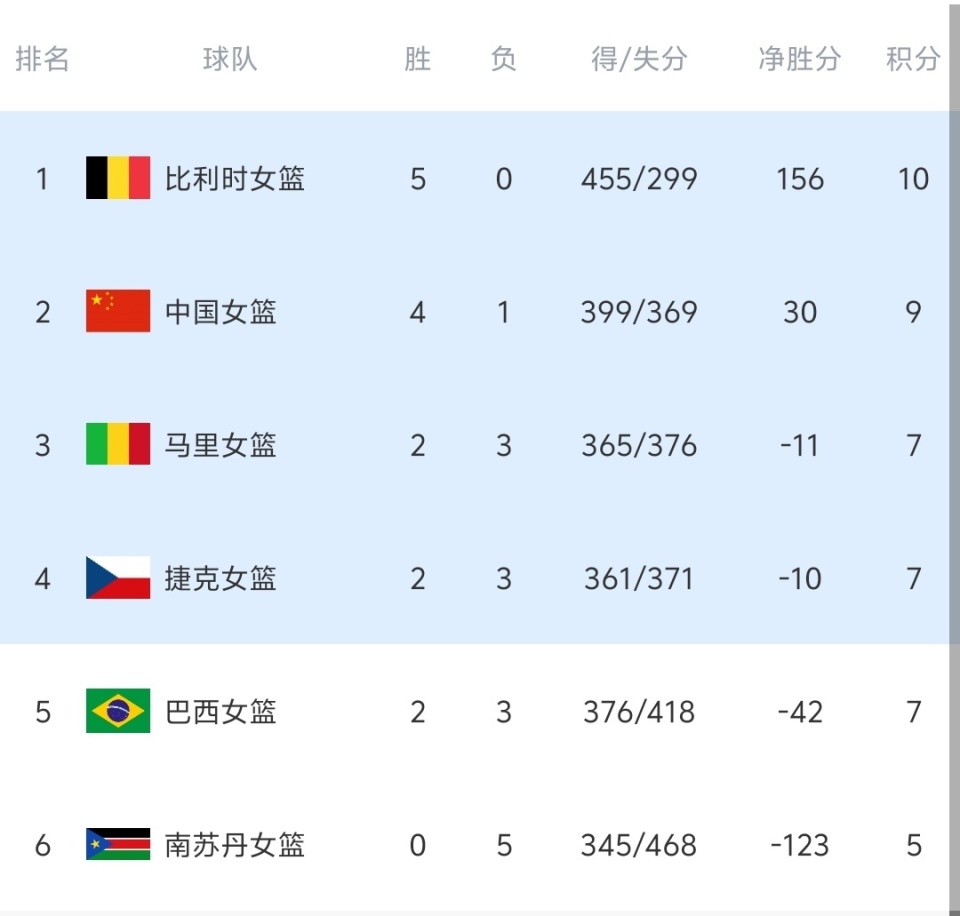Click the Brazil flag icon
Image resolution: width=960 pixels, height=916 pixels.
[118, 711]
